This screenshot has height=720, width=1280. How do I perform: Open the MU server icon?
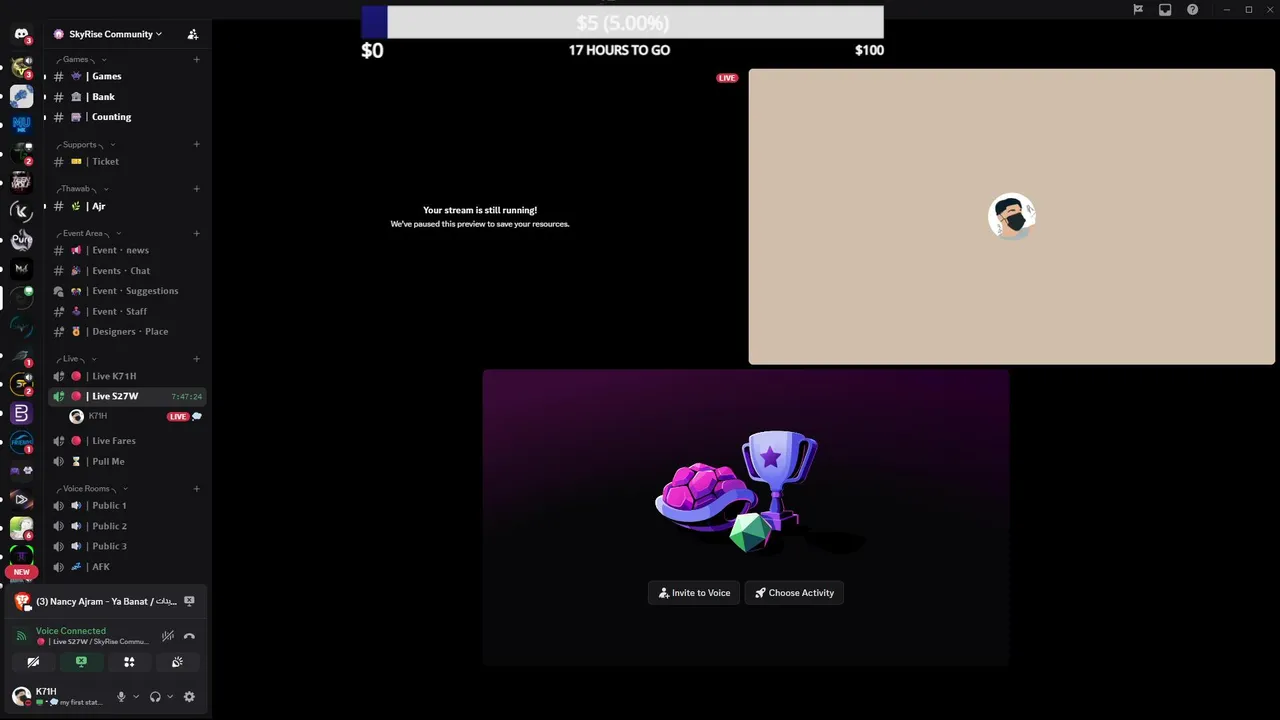pyautogui.click(x=21, y=124)
